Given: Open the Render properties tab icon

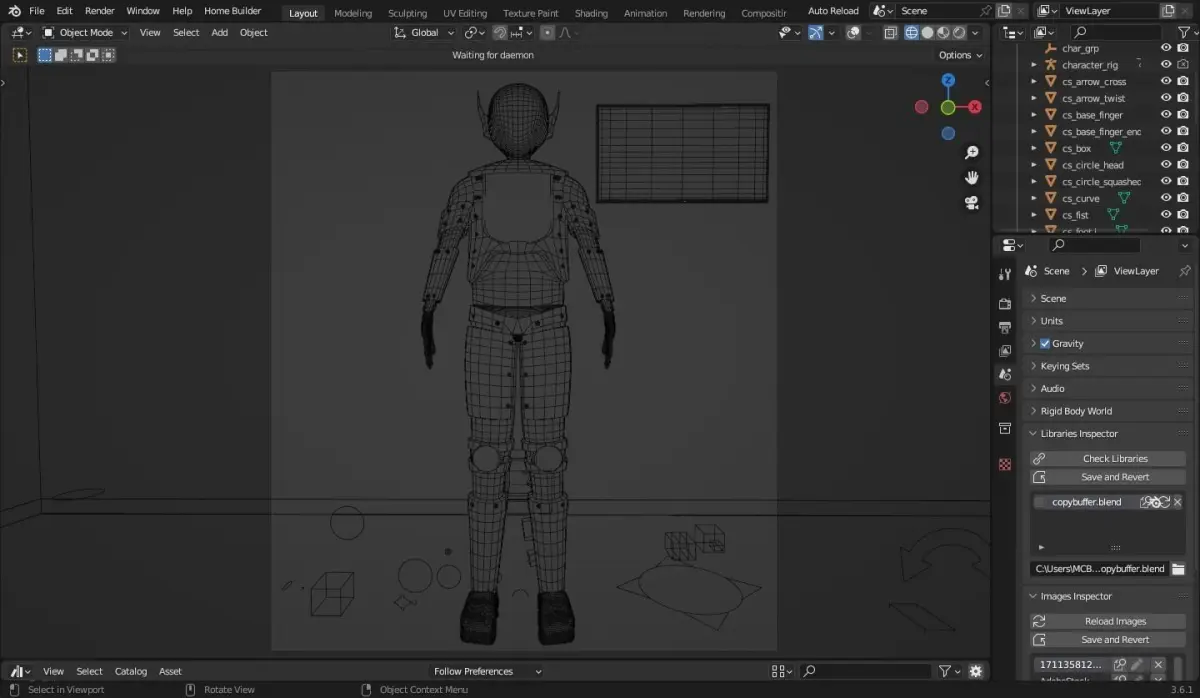Looking at the screenshot, I should pyautogui.click(x=1005, y=303).
